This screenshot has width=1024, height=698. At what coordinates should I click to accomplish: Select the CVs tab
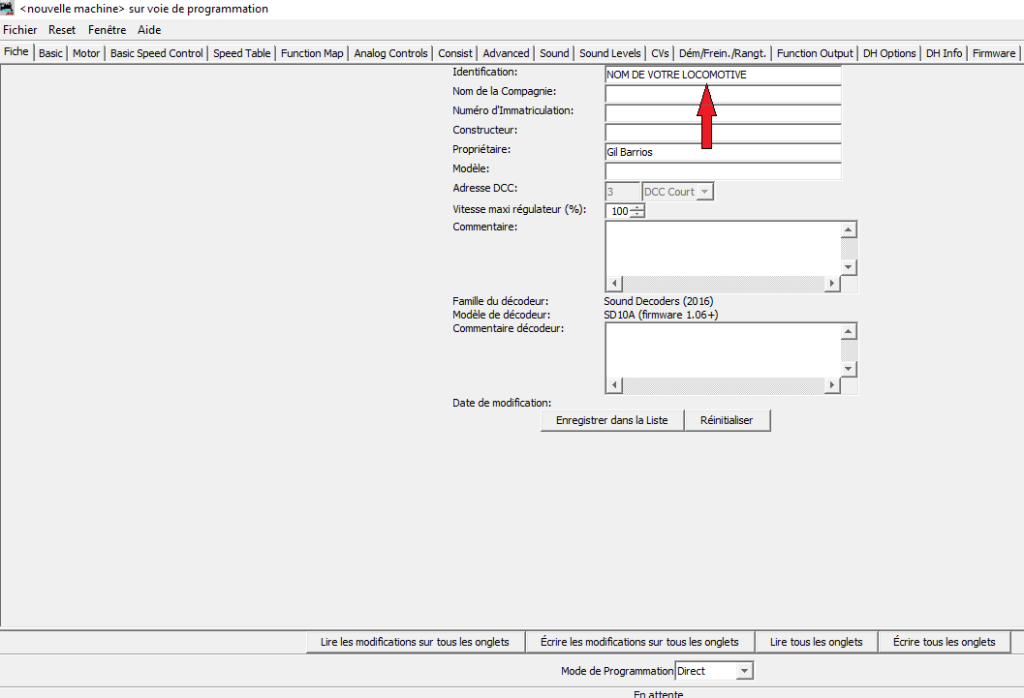click(x=660, y=53)
